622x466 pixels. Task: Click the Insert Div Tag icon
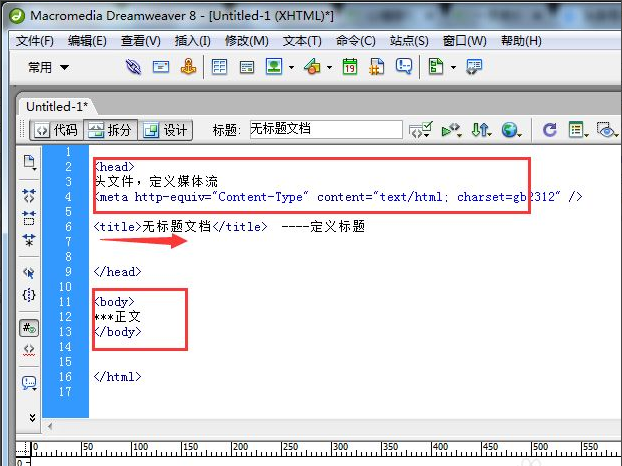click(246, 67)
